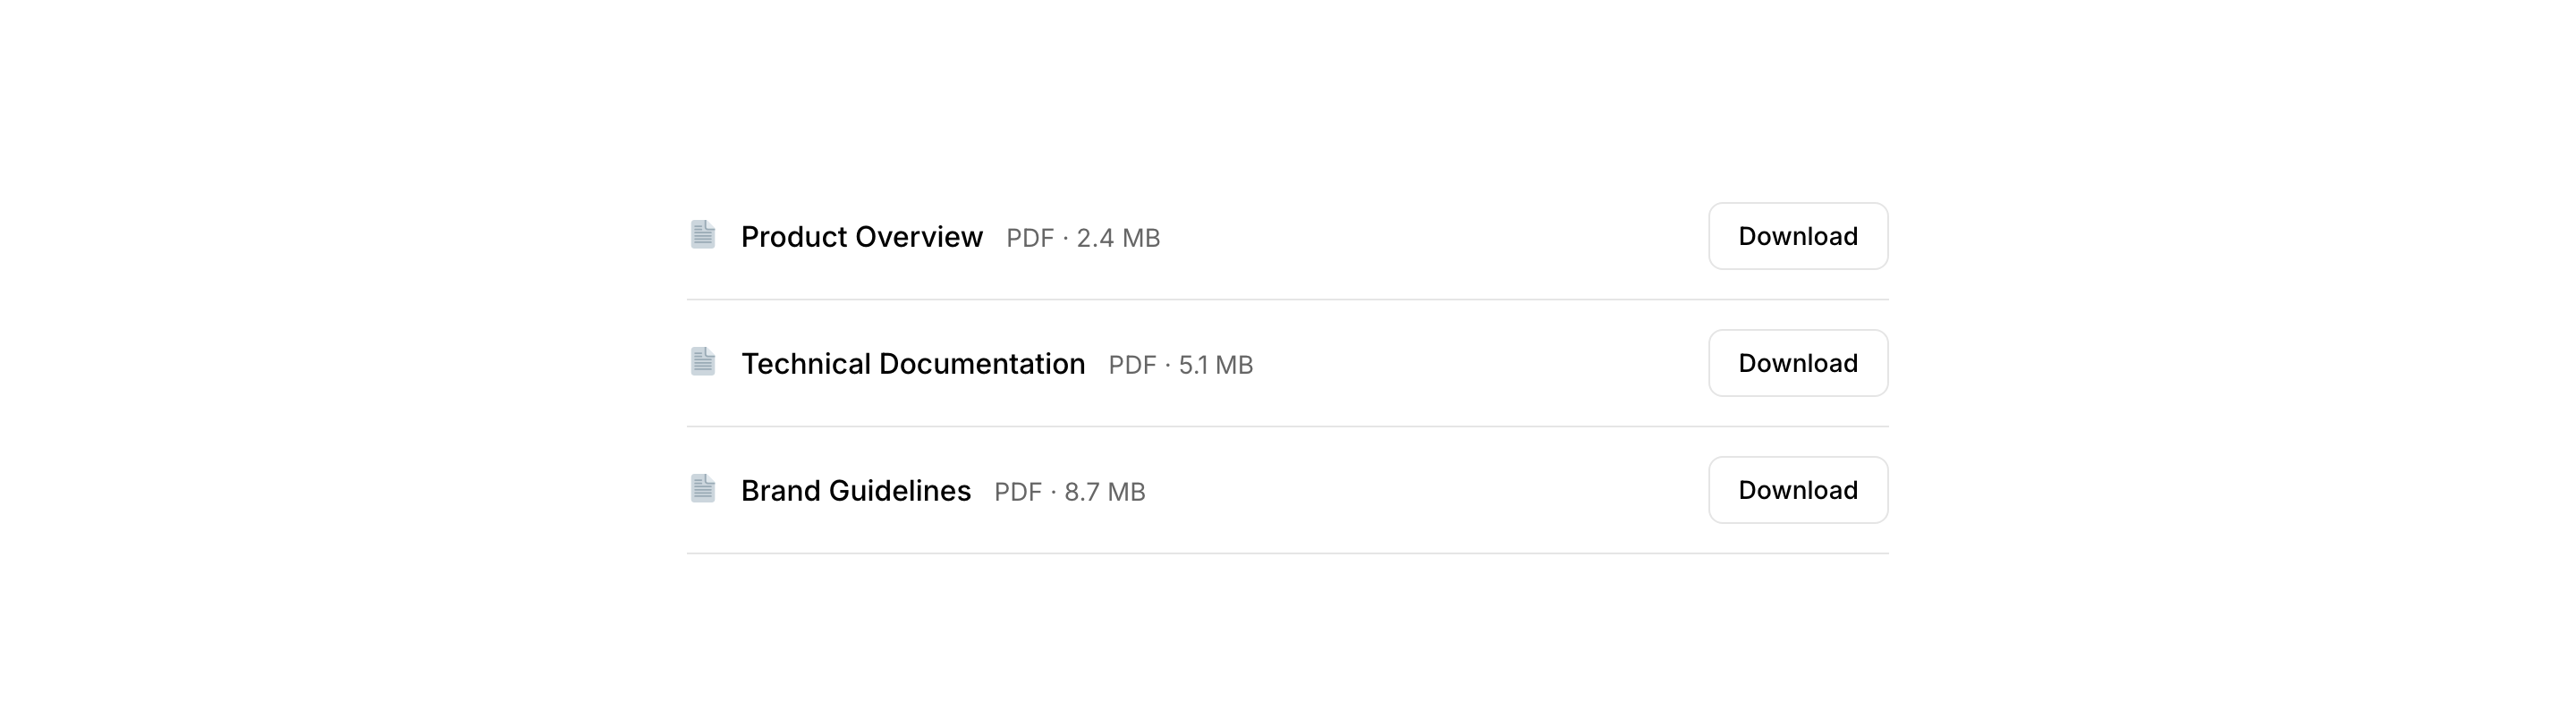Download the Brand Guidelines PDF
Screen dimensions: 2576x726
point(1797,491)
